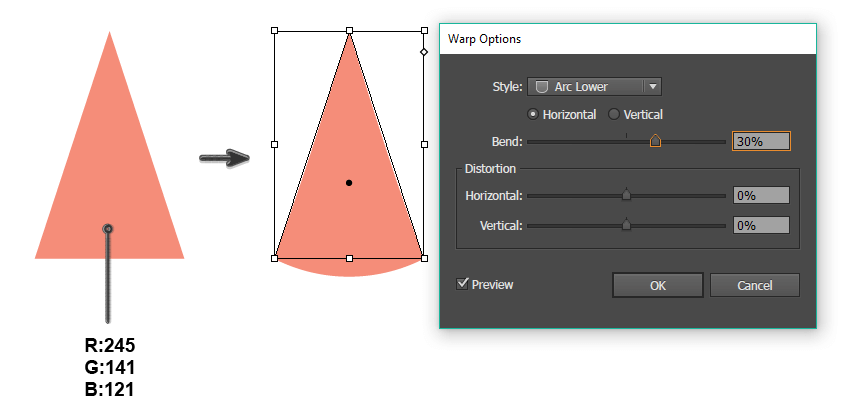Screen dimensions: 850x419
Task: Click the gray arrow between the triangles
Action: tap(223, 158)
